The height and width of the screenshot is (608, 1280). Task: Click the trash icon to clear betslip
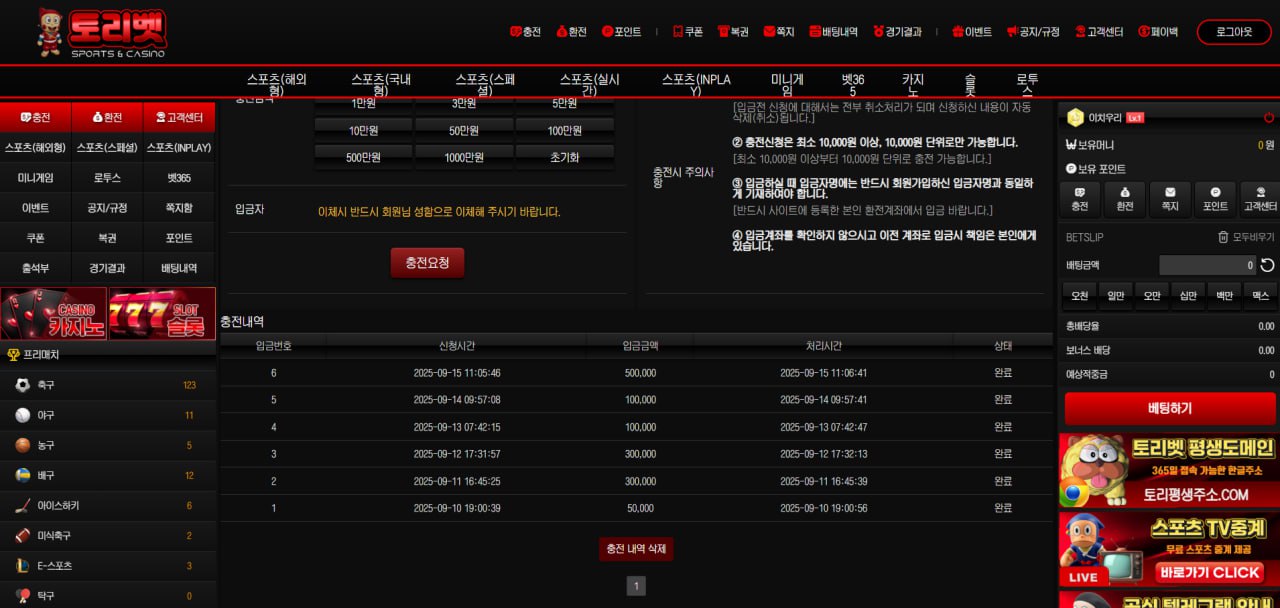click(1223, 237)
